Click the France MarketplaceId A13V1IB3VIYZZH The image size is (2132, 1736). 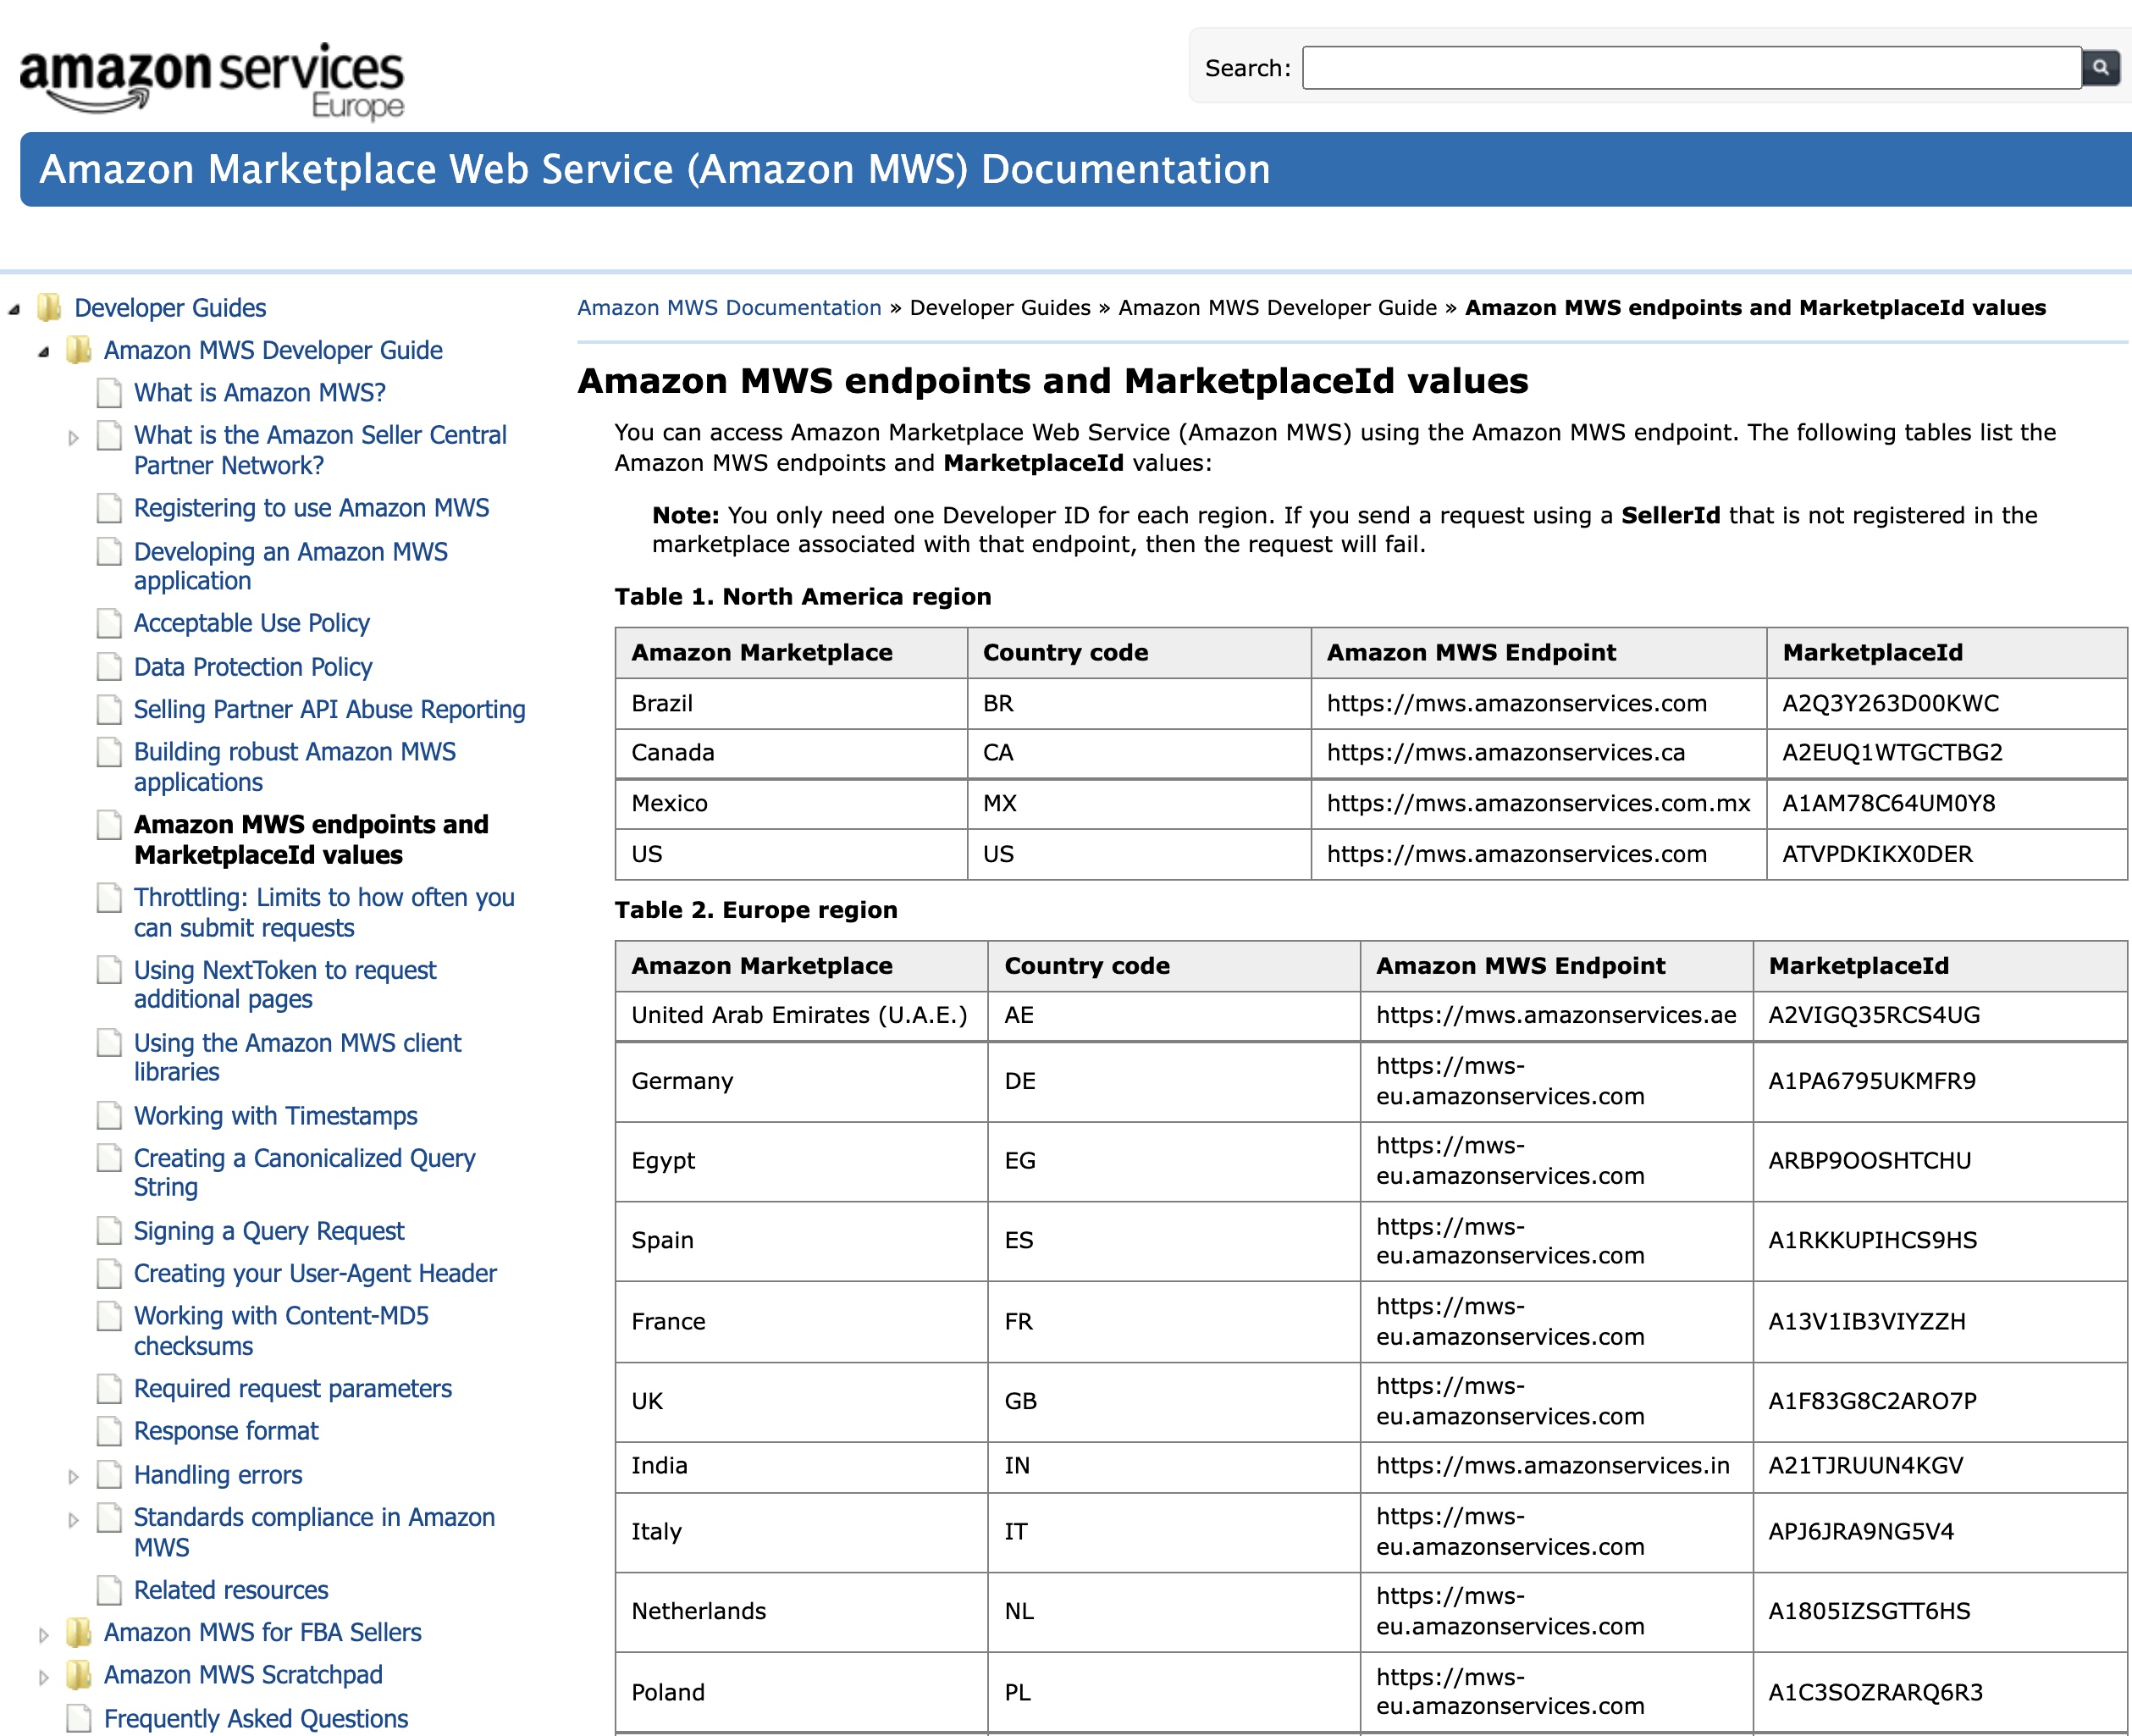pyautogui.click(x=1867, y=1321)
